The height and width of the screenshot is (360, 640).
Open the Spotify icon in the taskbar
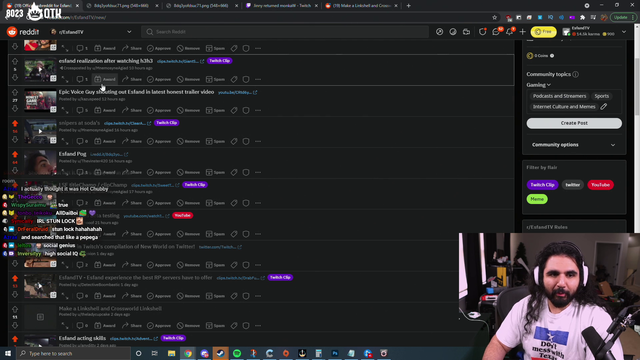237,353
